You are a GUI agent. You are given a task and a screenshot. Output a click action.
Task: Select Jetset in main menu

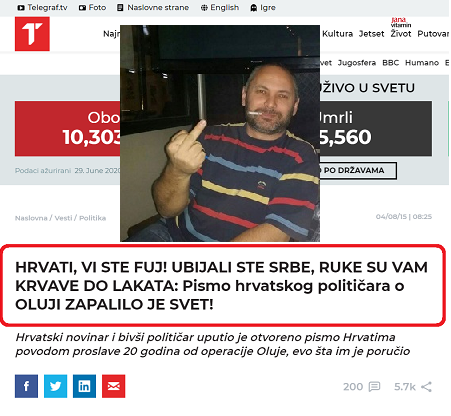371,34
